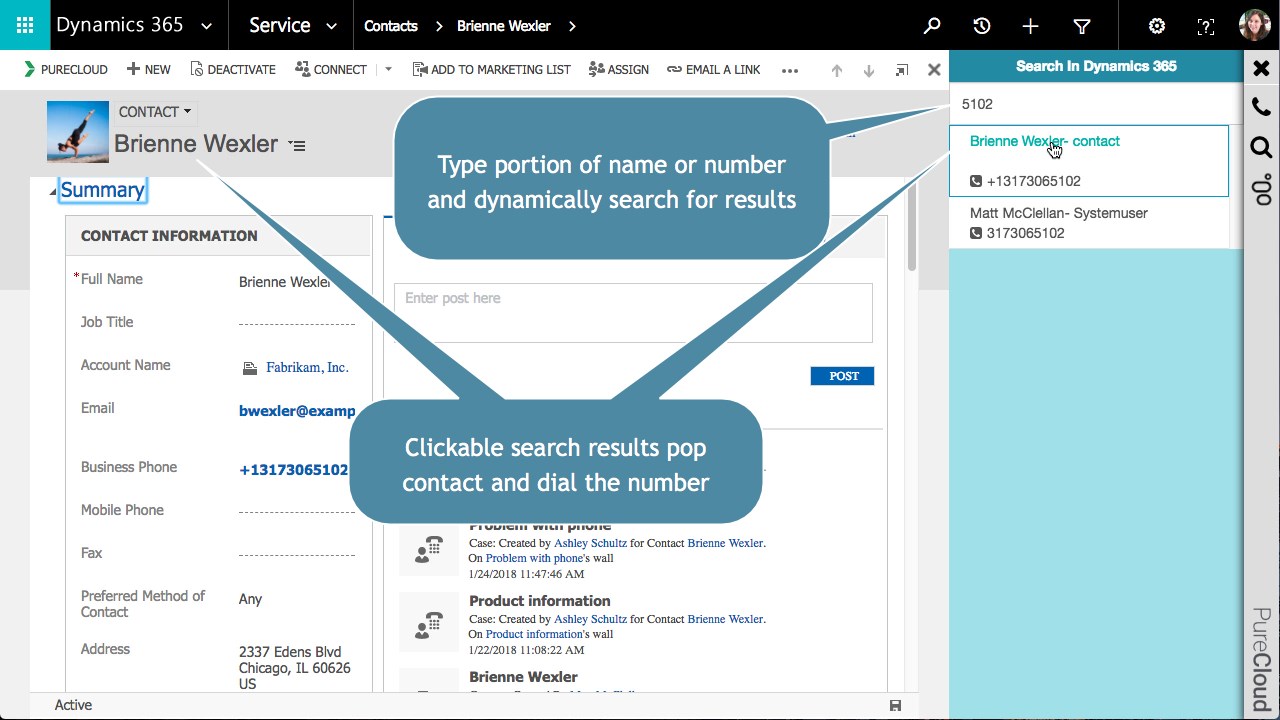Click the contact profile photo
The image size is (1280, 720).
[x=78, y=131]
